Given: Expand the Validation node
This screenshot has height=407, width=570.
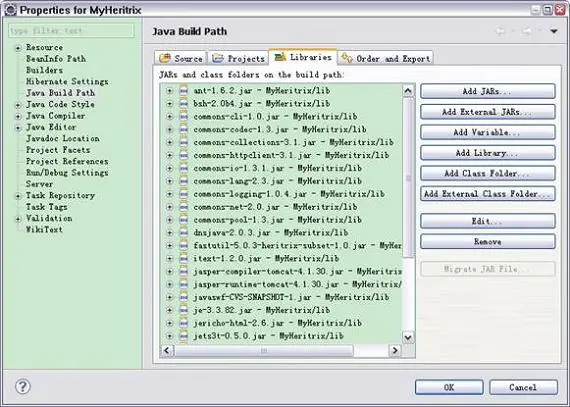Looking at the screenshot, I should 18,219.
